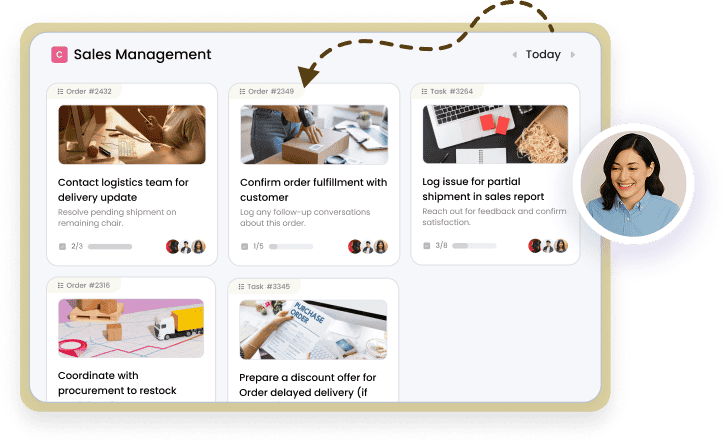Viewport: 725px width, 441px height.
Task: Go to next day with right arrow
Action: (573, 55)
